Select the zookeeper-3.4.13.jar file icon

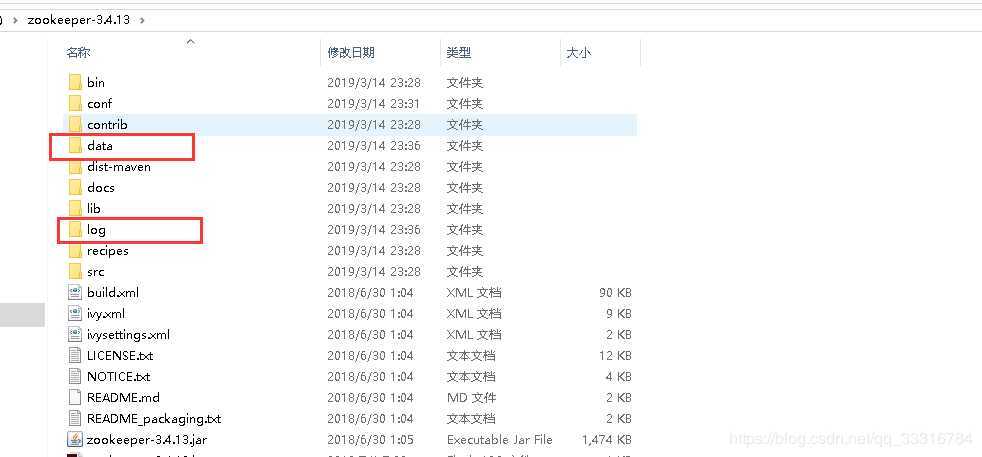[x=75, y=439]
